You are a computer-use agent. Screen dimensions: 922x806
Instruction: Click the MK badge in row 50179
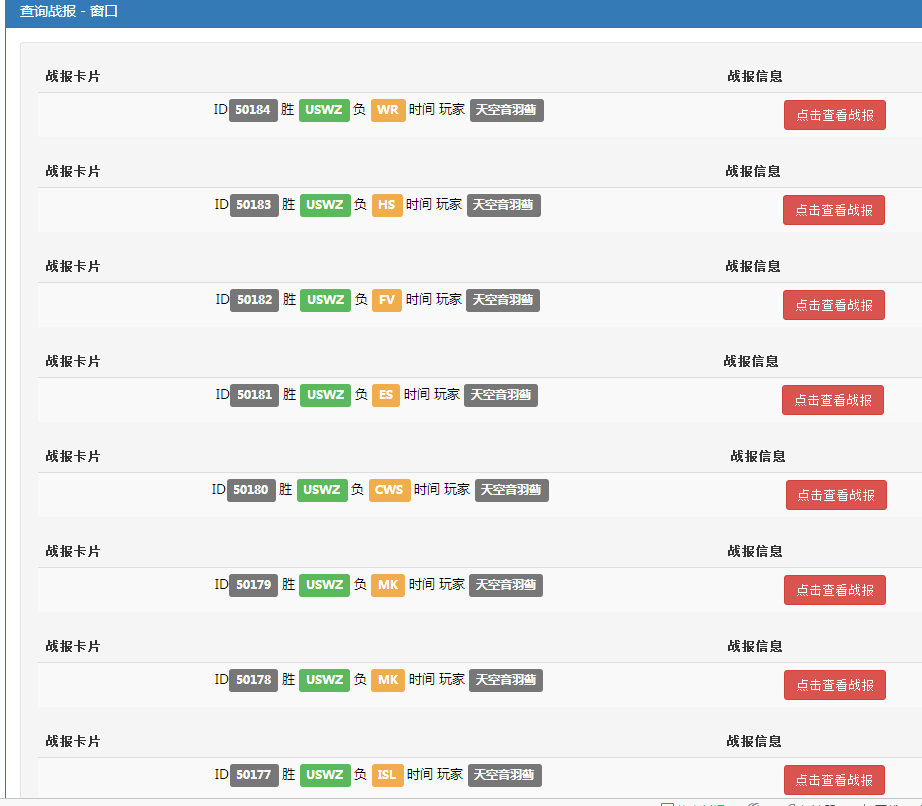(x=388, y=585)
